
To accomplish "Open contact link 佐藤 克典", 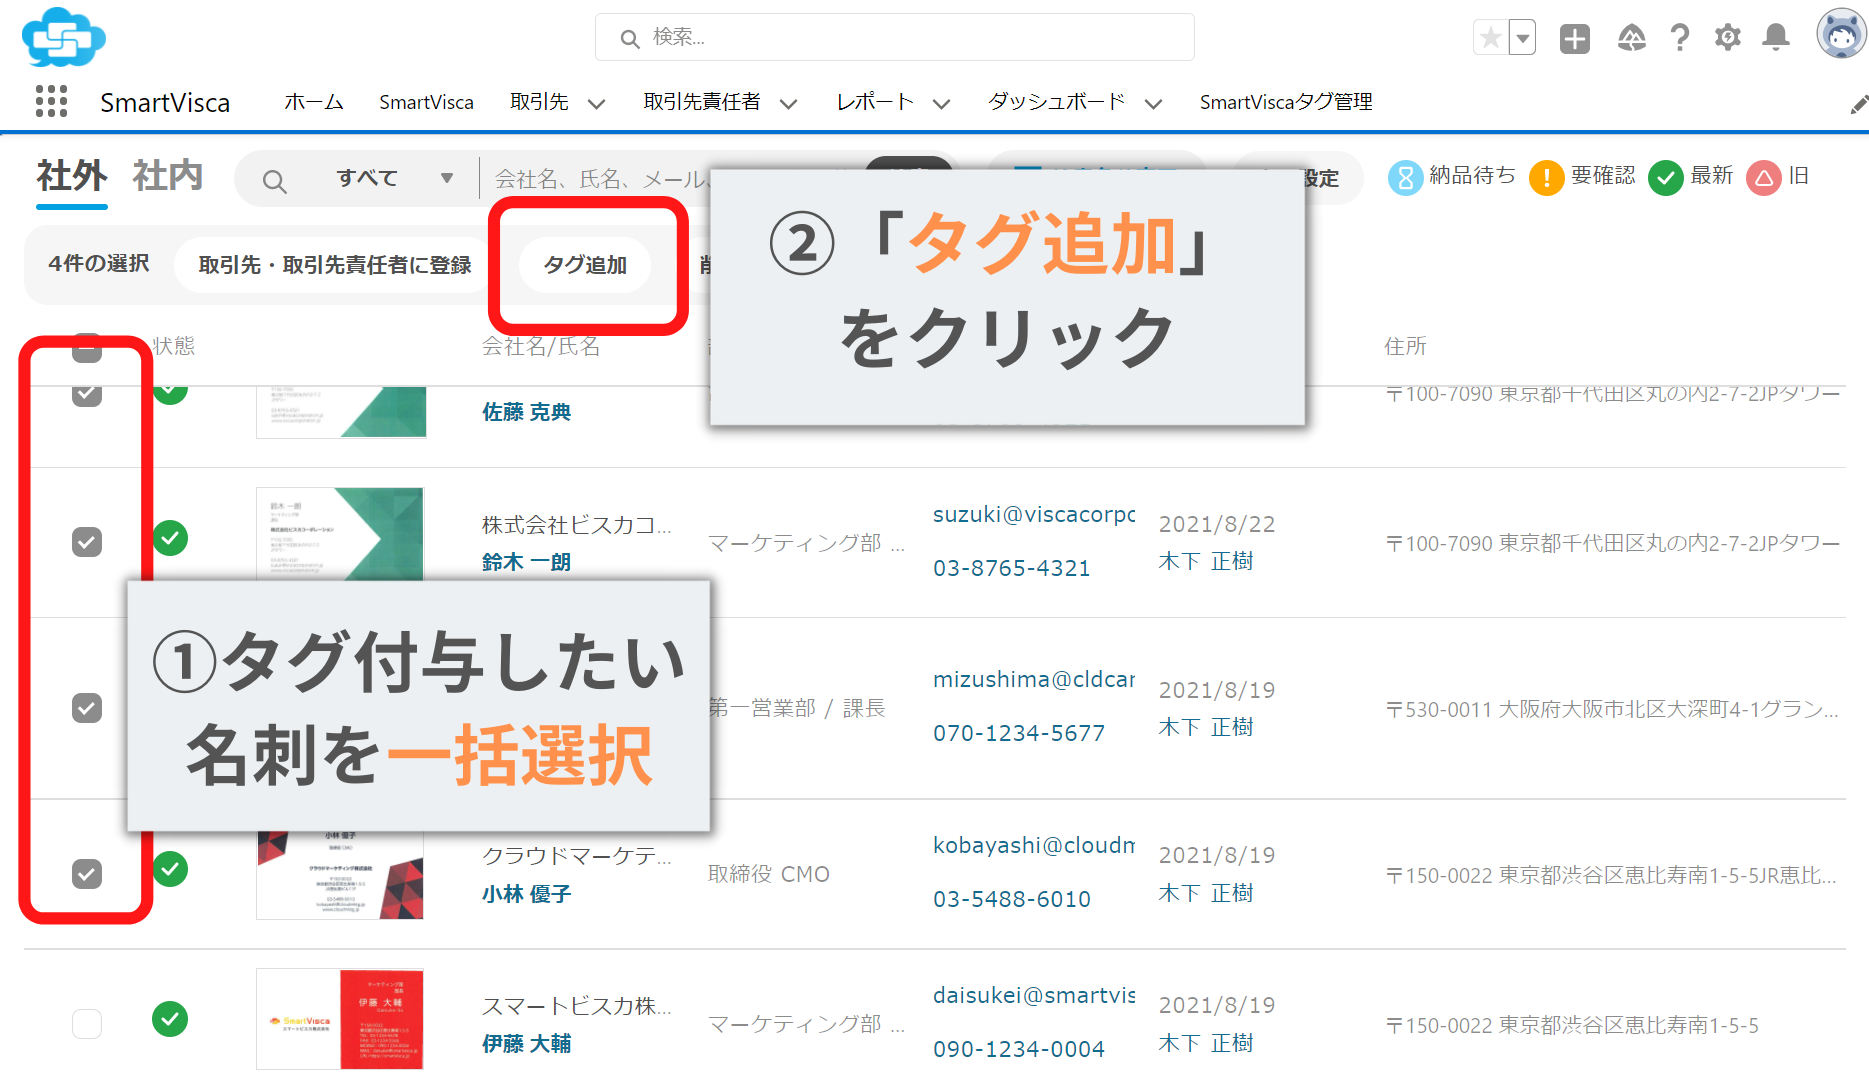I will 527,412.
